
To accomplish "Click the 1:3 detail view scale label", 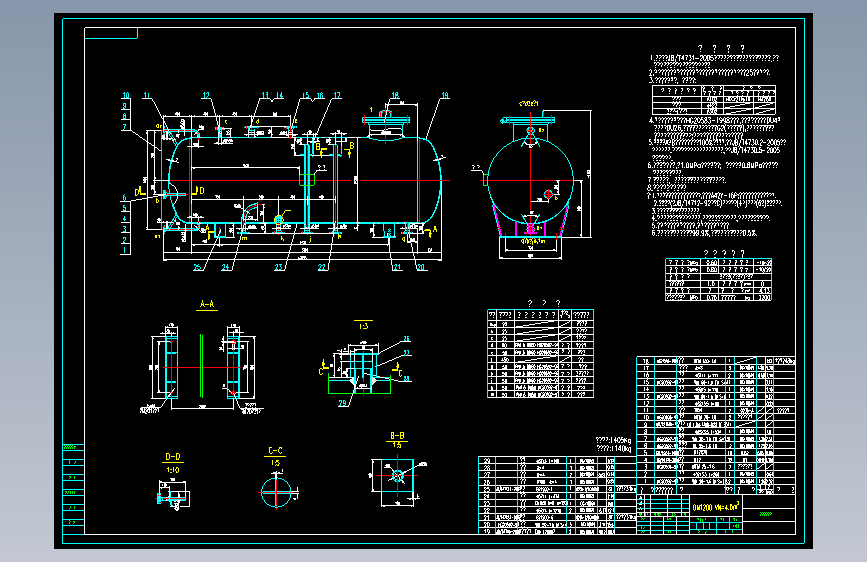I will coord(363,326).
